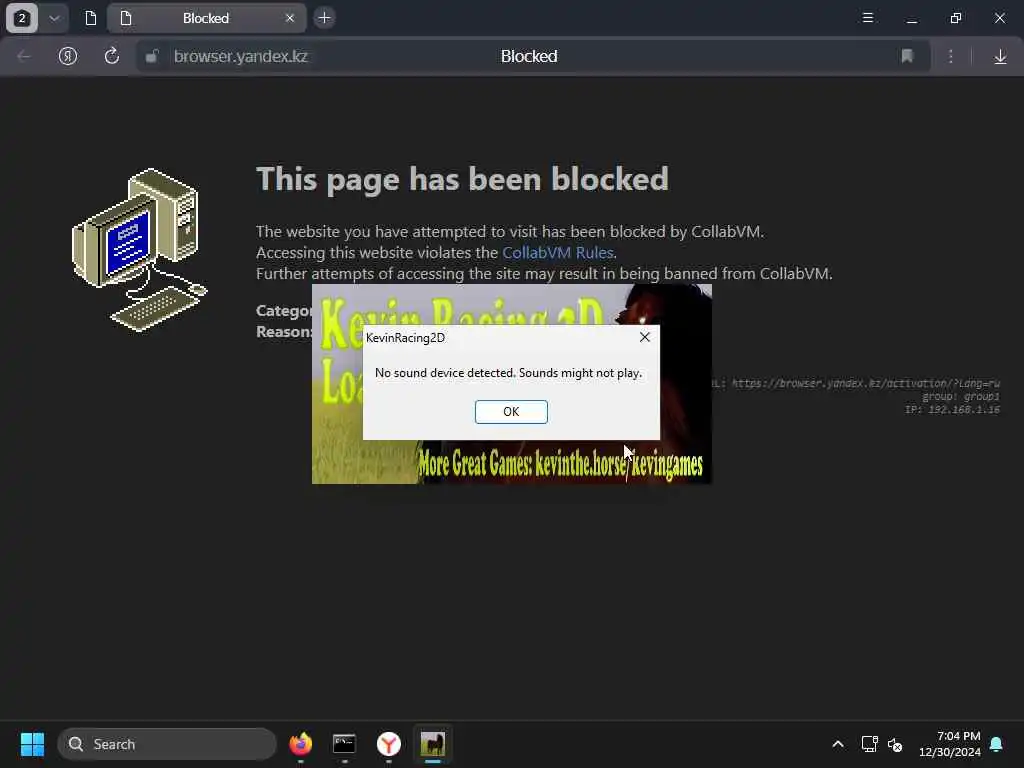Open the page options three-dot menu
This screenshot has height=768, width=1024.
click(951, 56)
